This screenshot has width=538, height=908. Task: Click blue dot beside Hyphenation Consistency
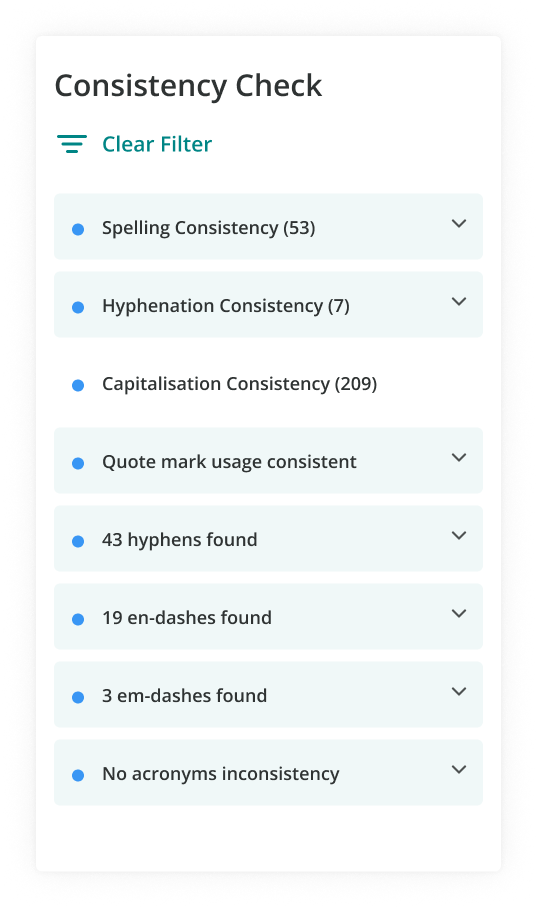click(x=78, y=307)
